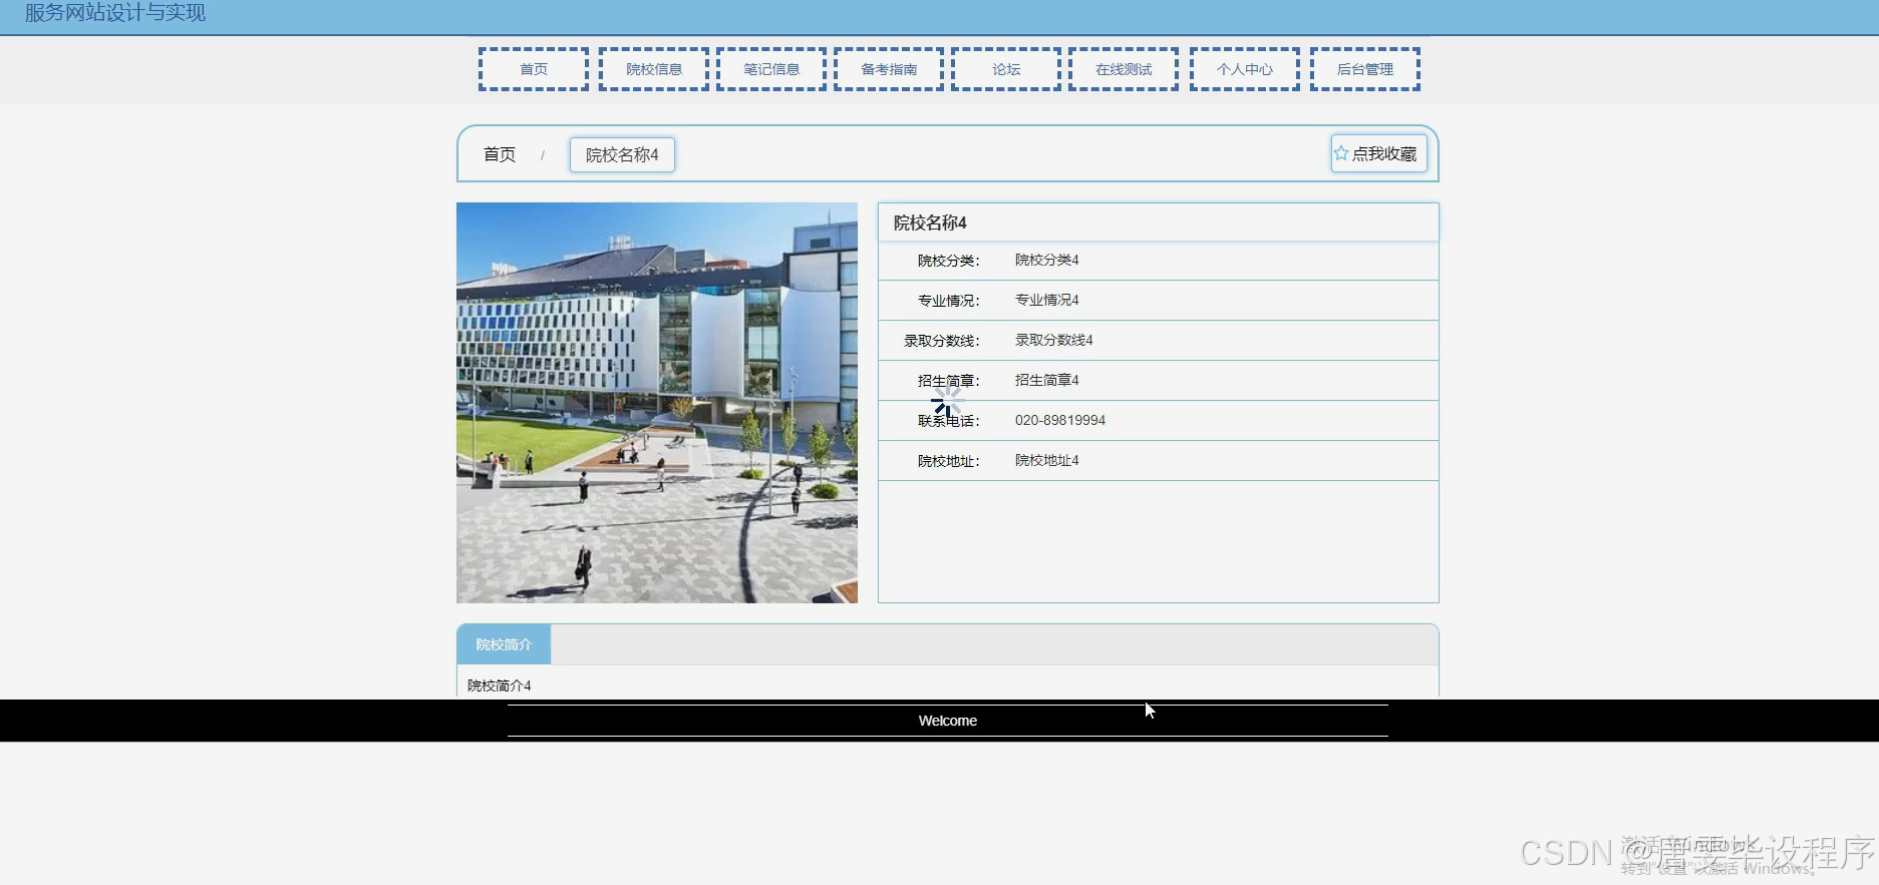Click the 院校分类4 value
Viewport: 1879px width, 885px height.
[1047, 260]
